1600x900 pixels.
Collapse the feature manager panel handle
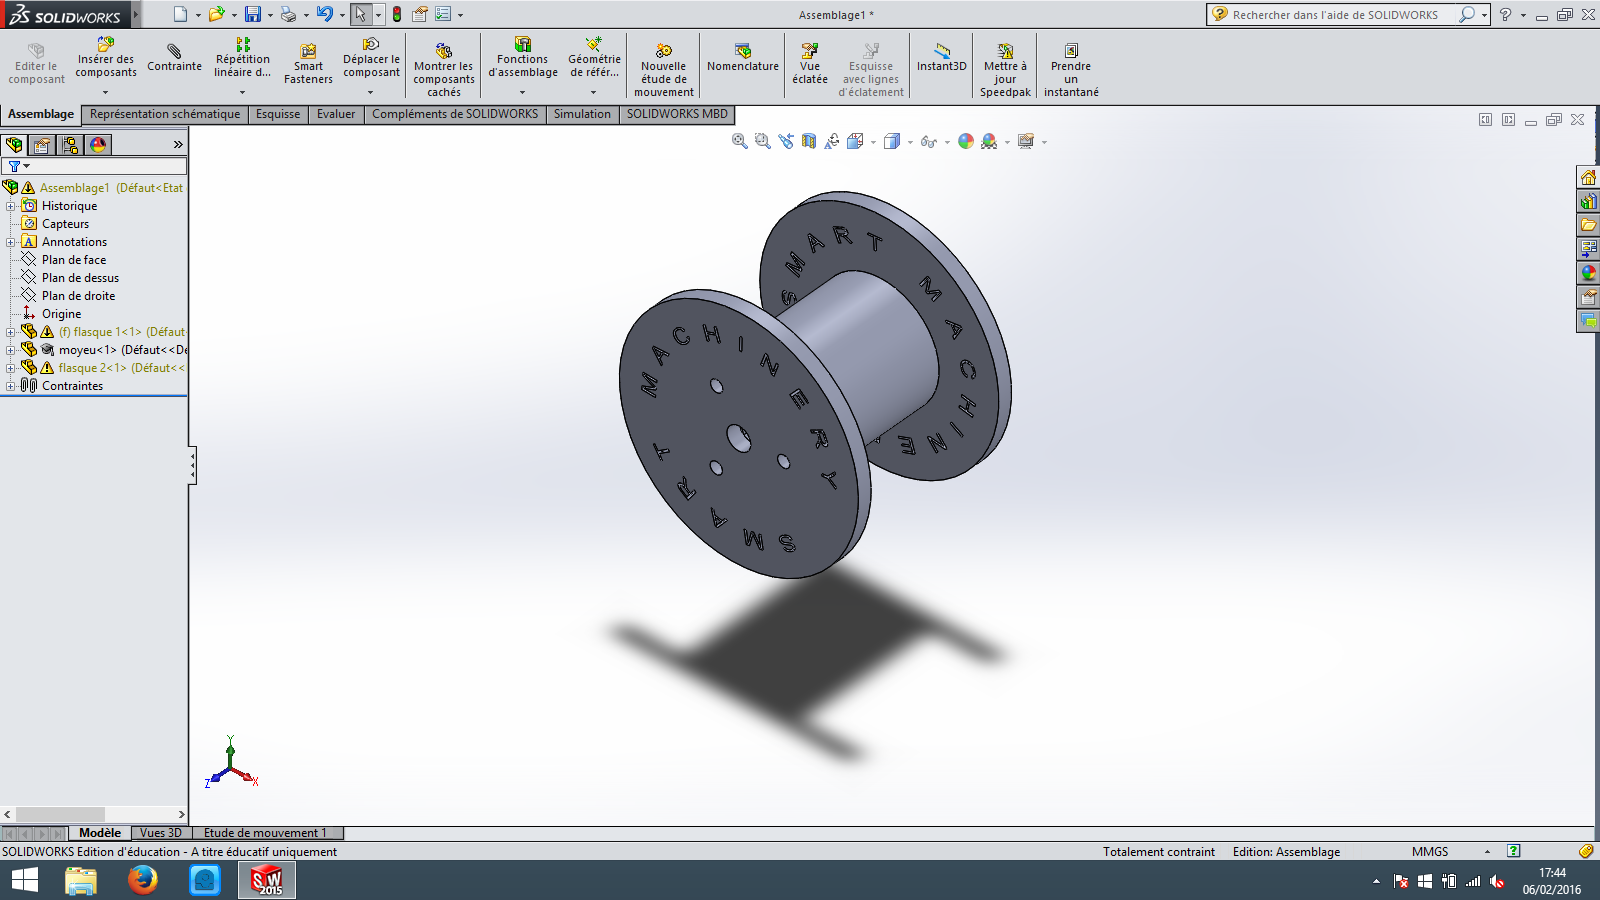[192, 466]
